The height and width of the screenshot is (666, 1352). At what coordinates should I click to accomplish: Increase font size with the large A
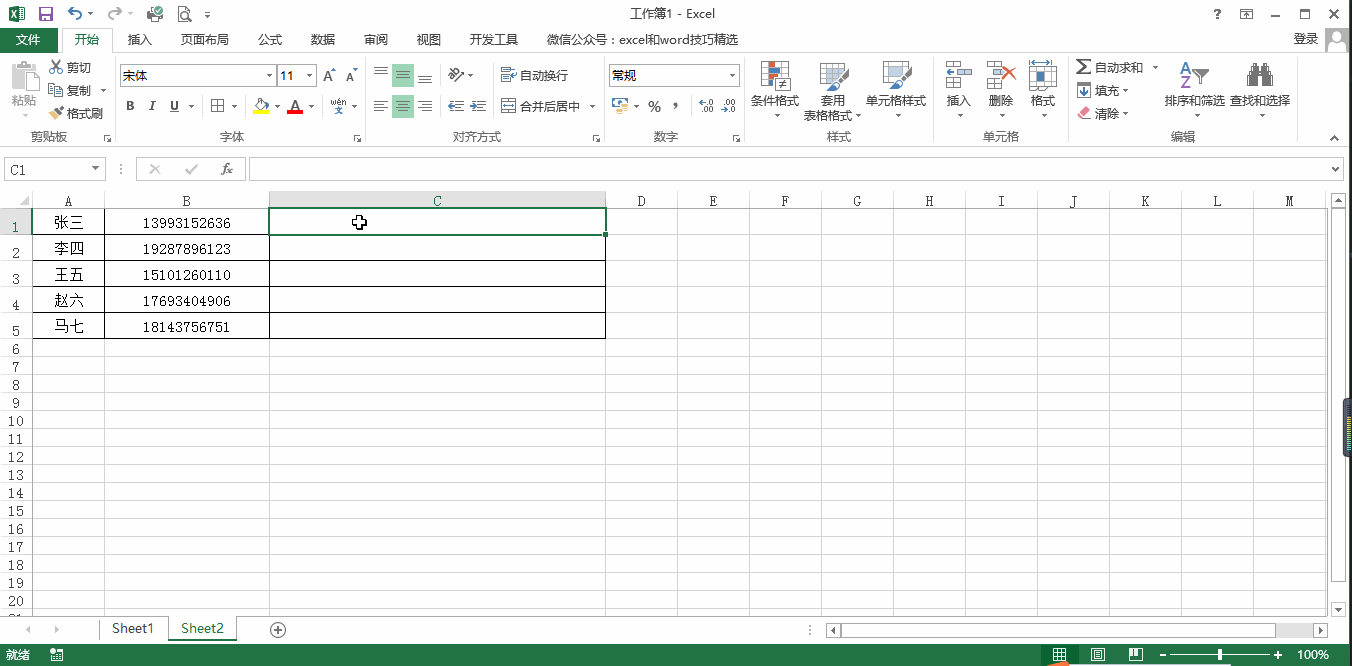pos(329,76)
